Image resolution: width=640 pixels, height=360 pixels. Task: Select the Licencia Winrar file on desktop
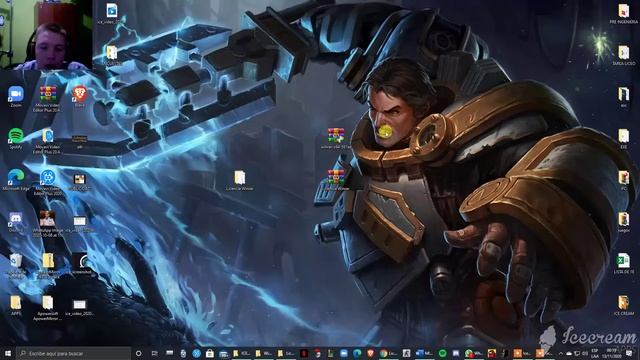240,180
